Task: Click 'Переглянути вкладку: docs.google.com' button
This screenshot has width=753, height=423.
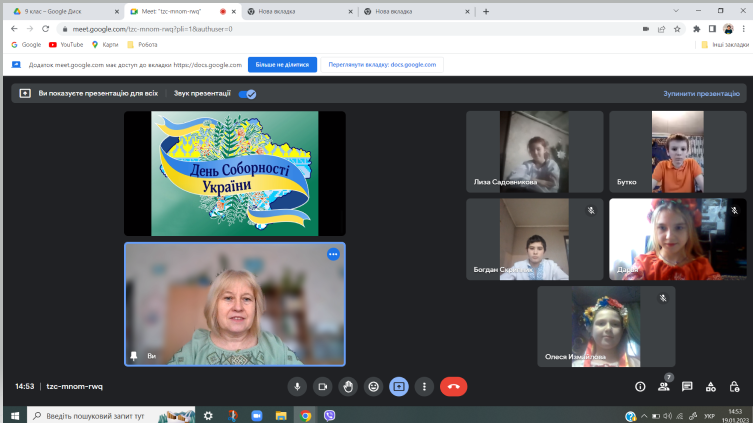Action: (x=381, y=65)
